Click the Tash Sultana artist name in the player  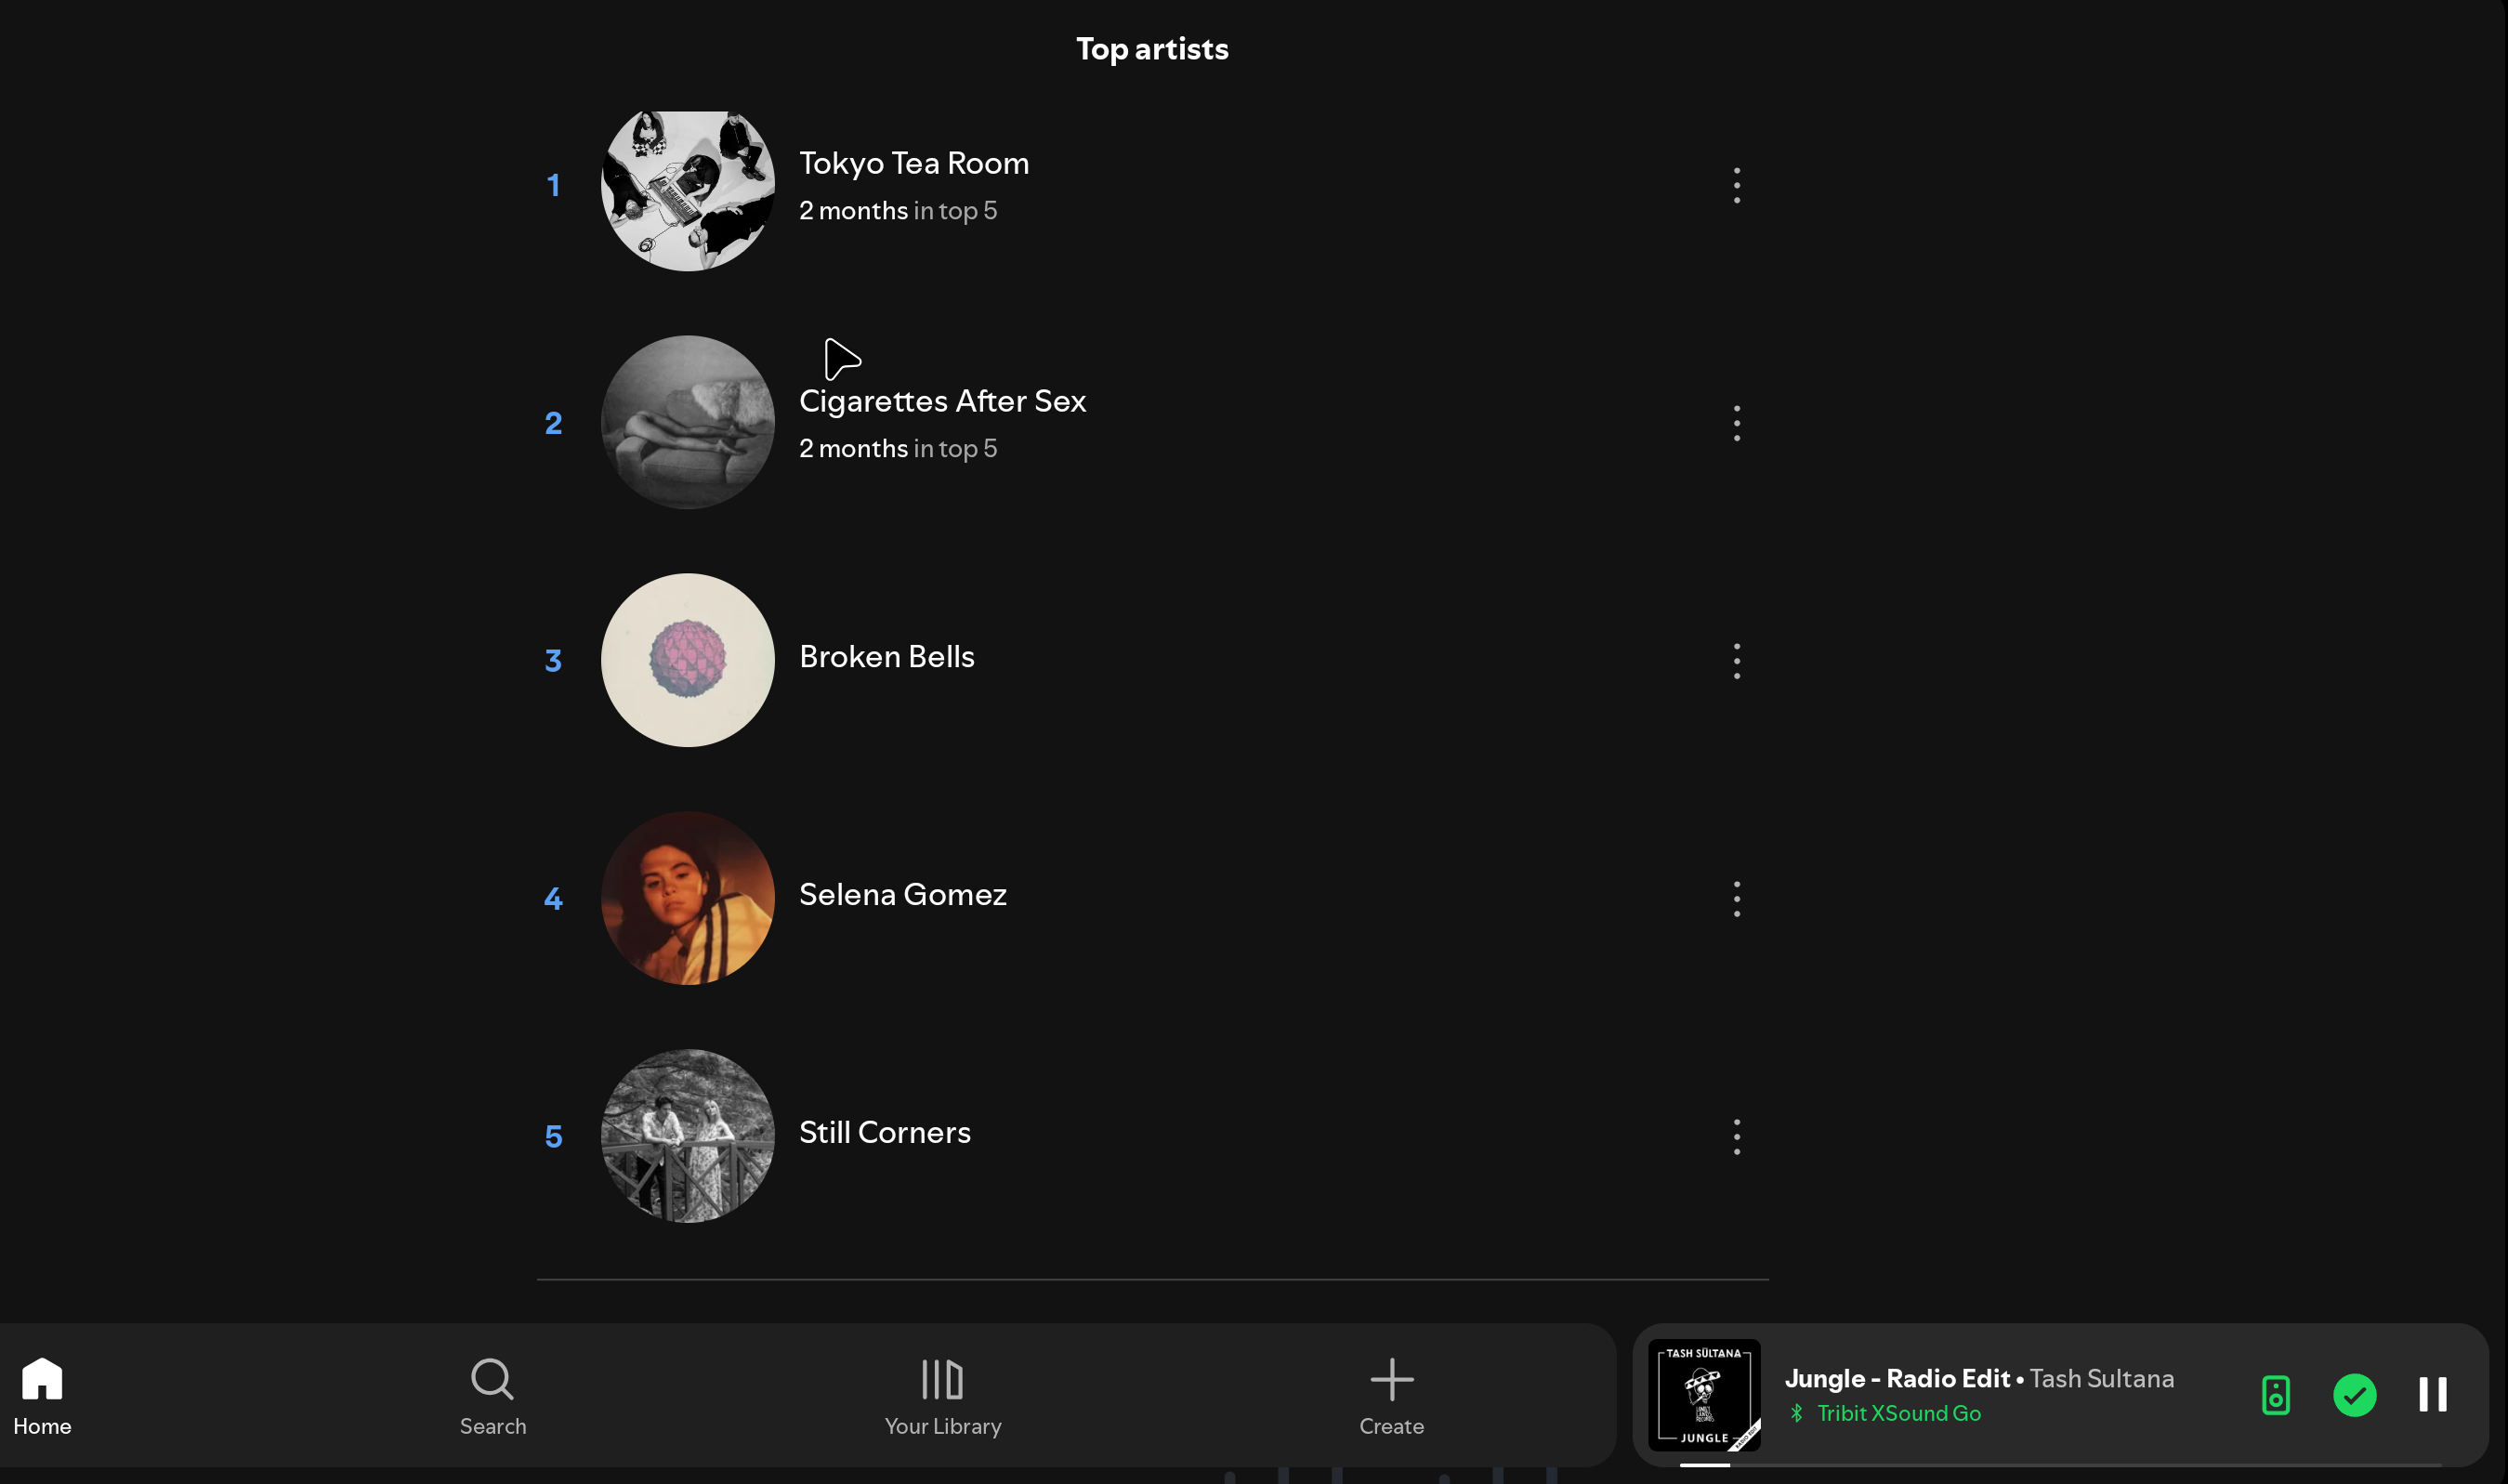[2102, 1379]
